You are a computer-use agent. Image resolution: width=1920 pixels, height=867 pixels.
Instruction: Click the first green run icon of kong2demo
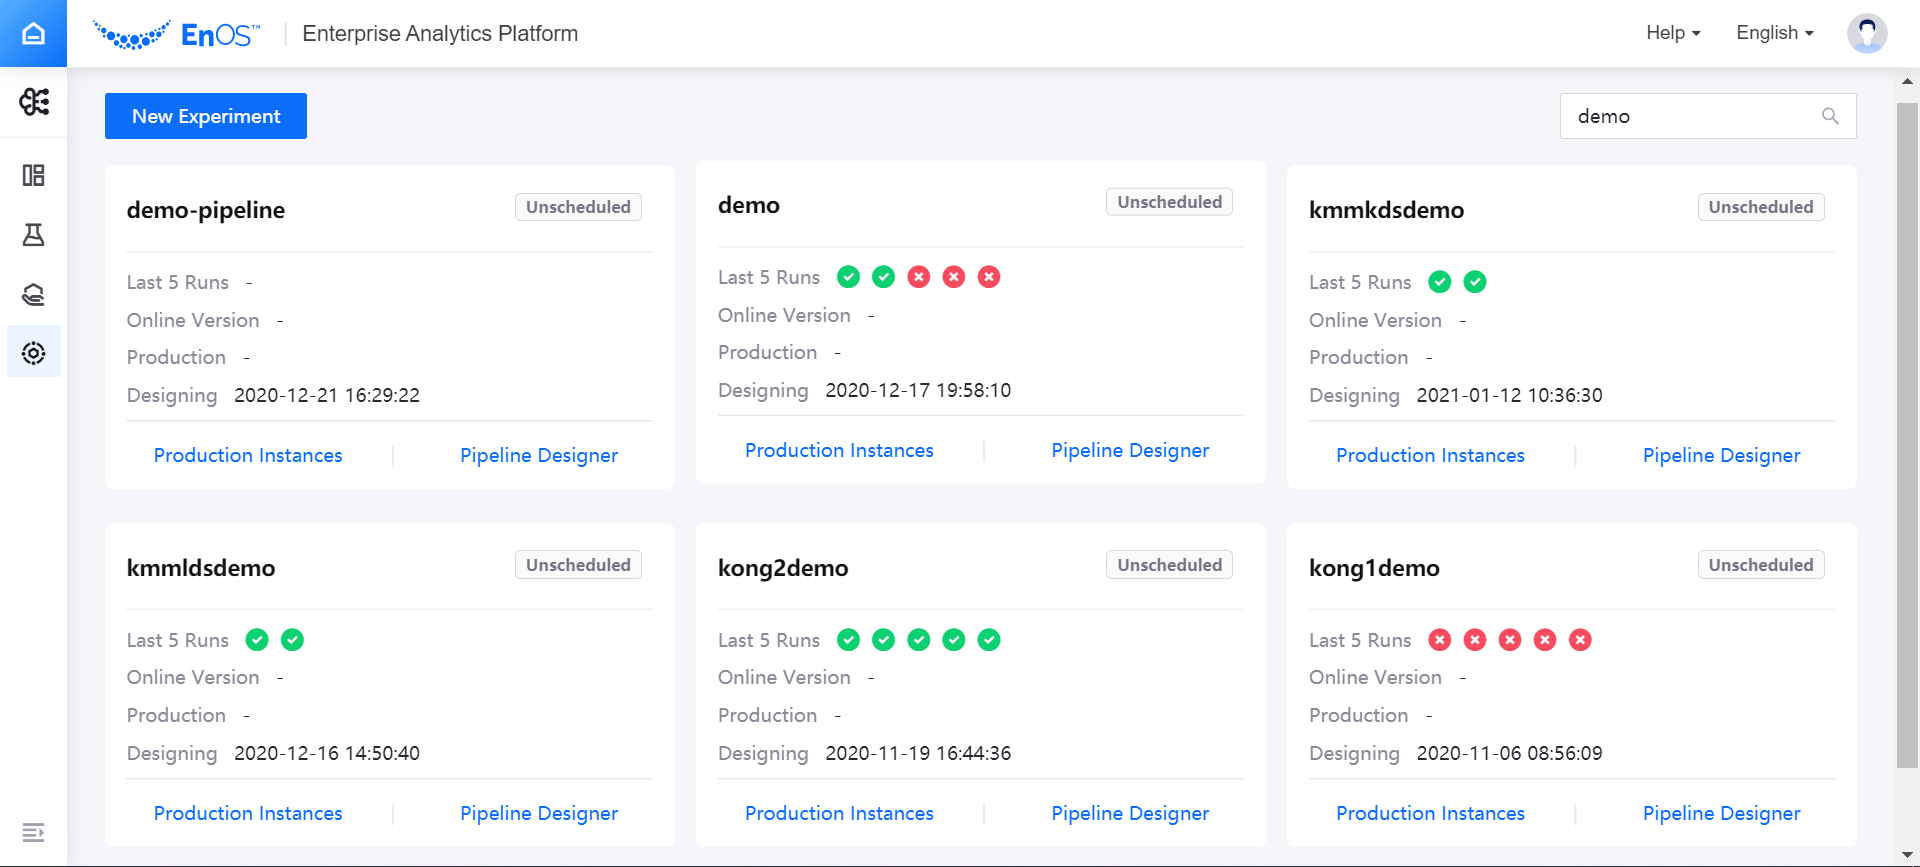pyautogui.click(x=848, y=640)
